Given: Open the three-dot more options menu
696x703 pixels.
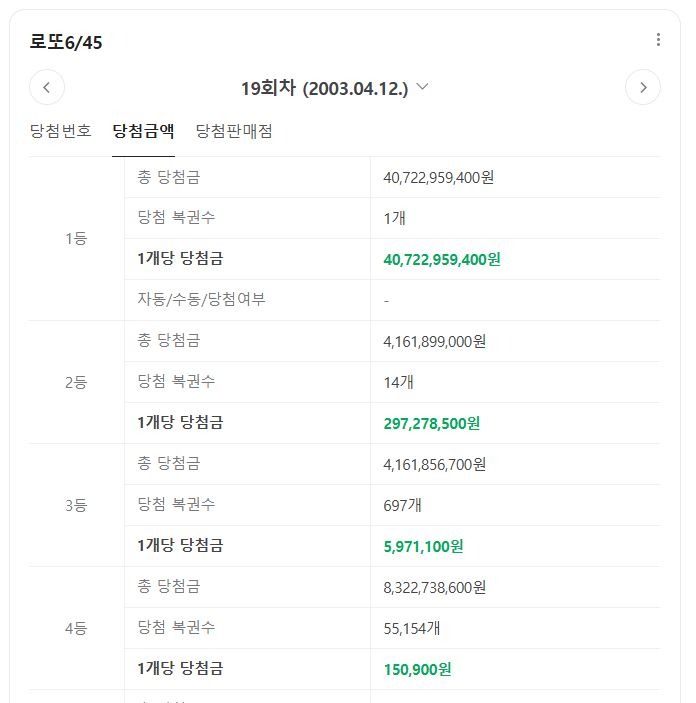Looking at the screenshot, I should coord(658,39).
